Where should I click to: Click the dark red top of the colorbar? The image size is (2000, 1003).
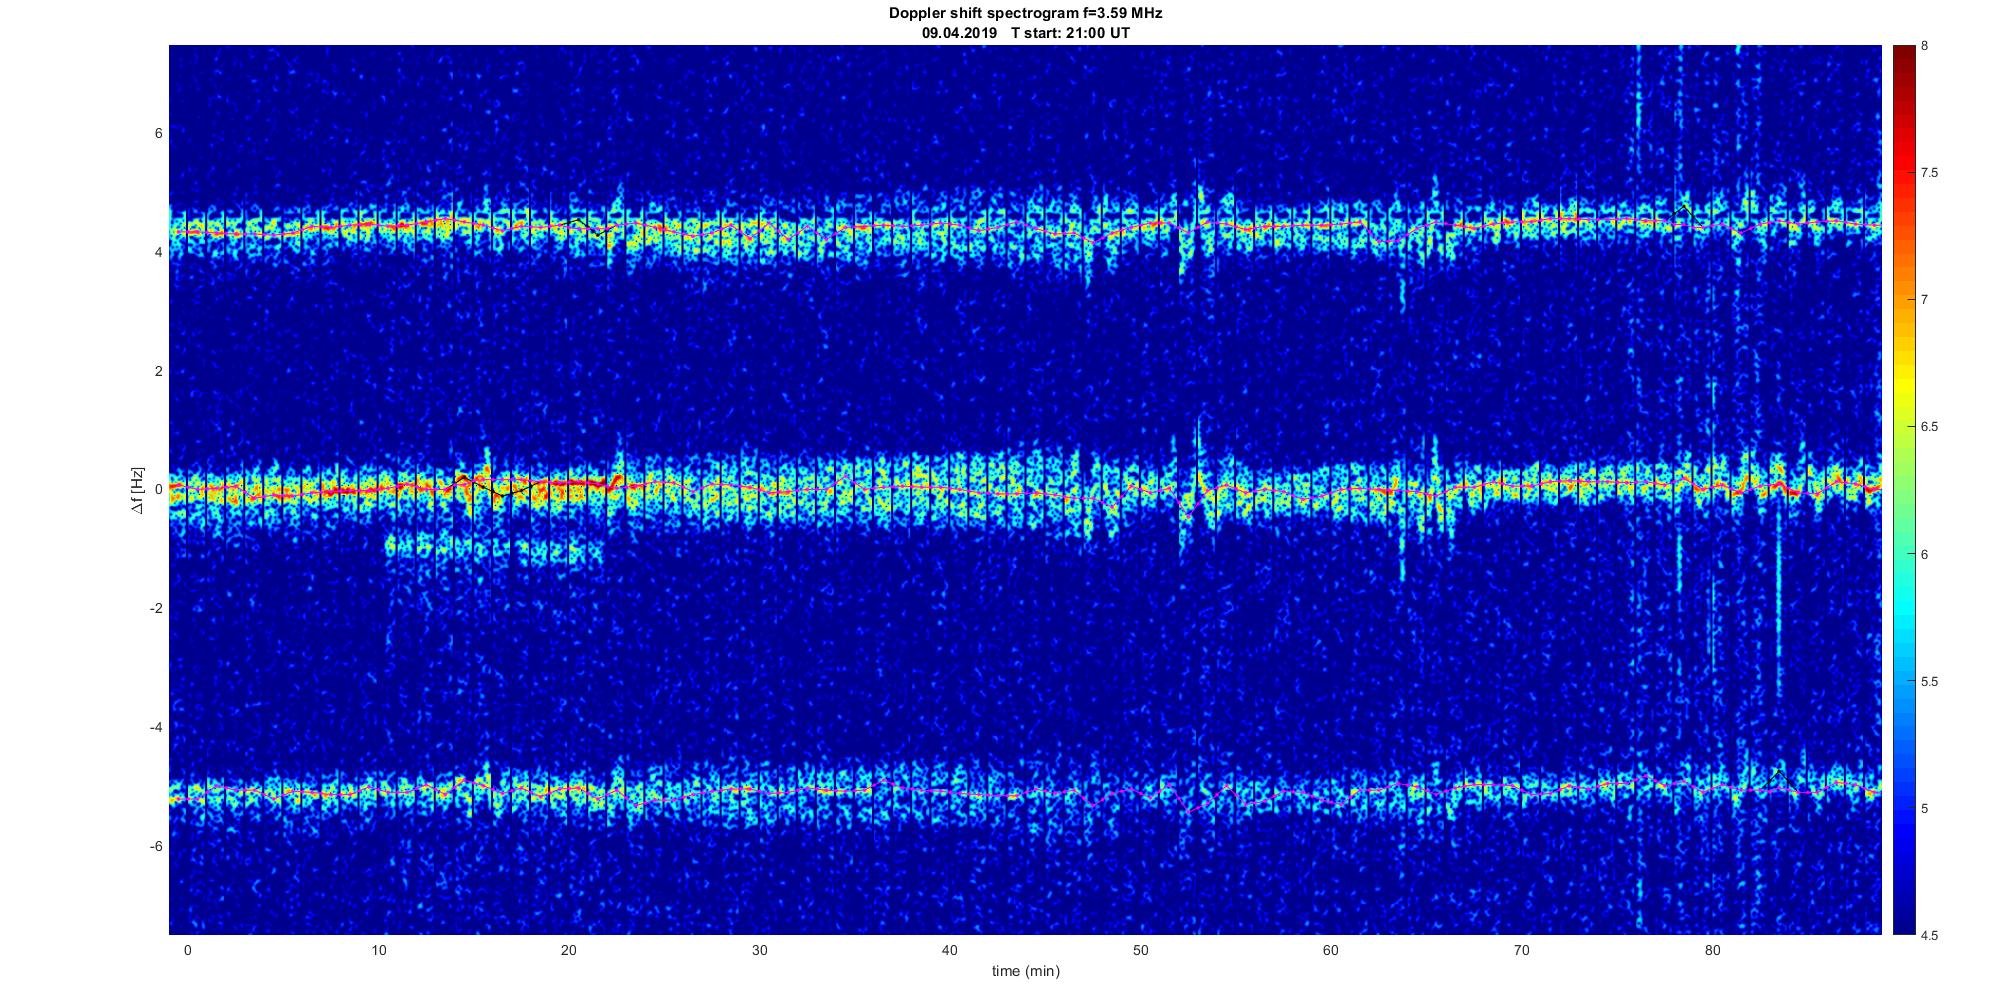(1903, 60)
